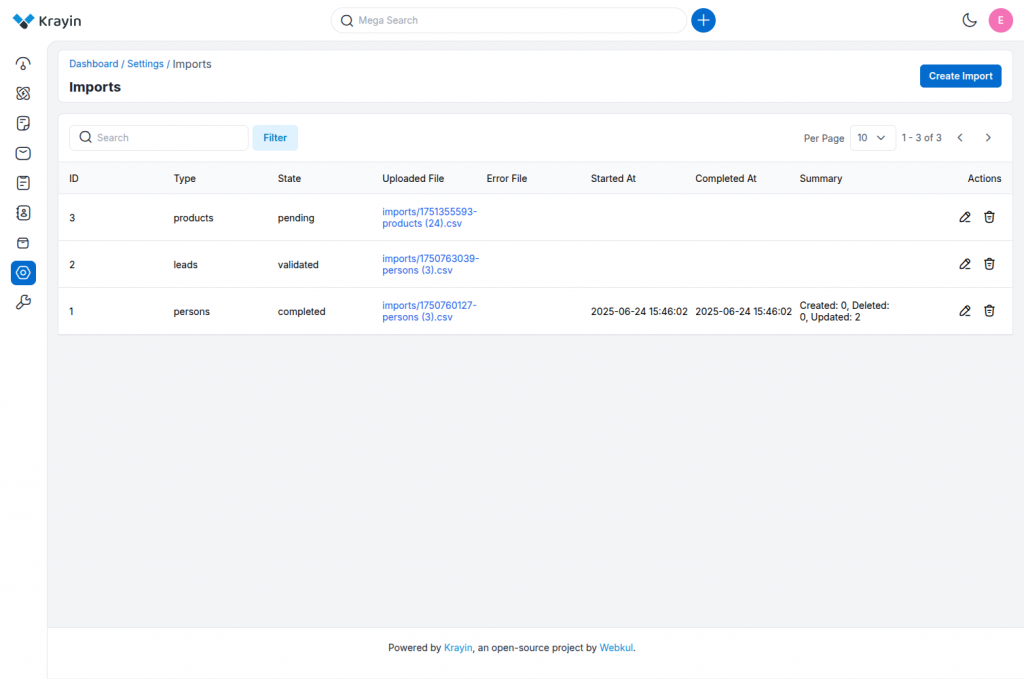
Task: Open the Activities sidebar icon
Action: [x=23, y=183]
